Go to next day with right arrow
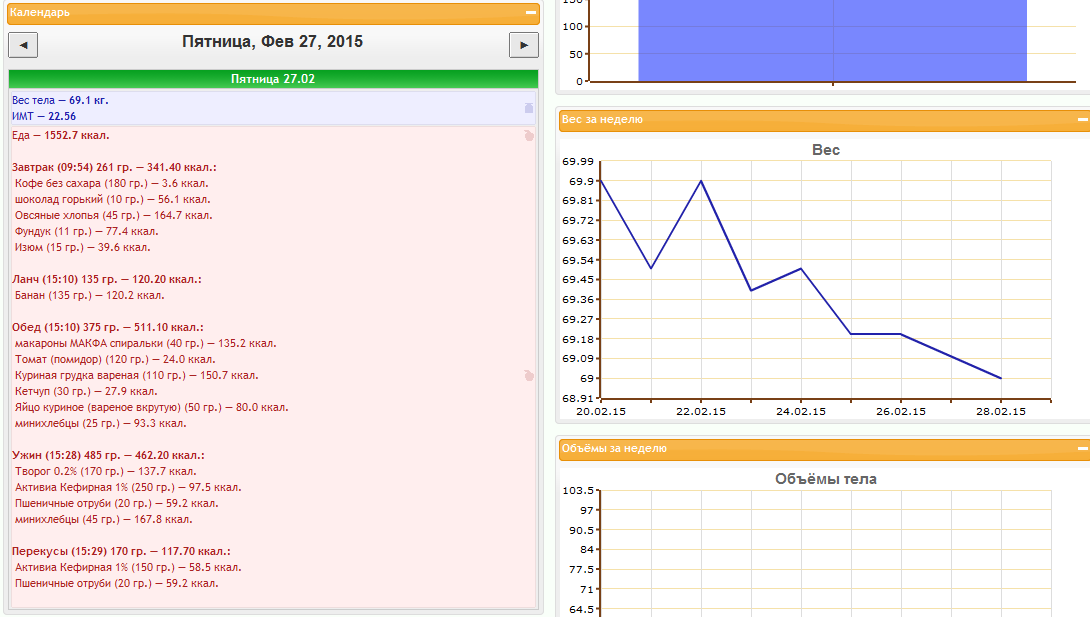 tap(523, 45)
